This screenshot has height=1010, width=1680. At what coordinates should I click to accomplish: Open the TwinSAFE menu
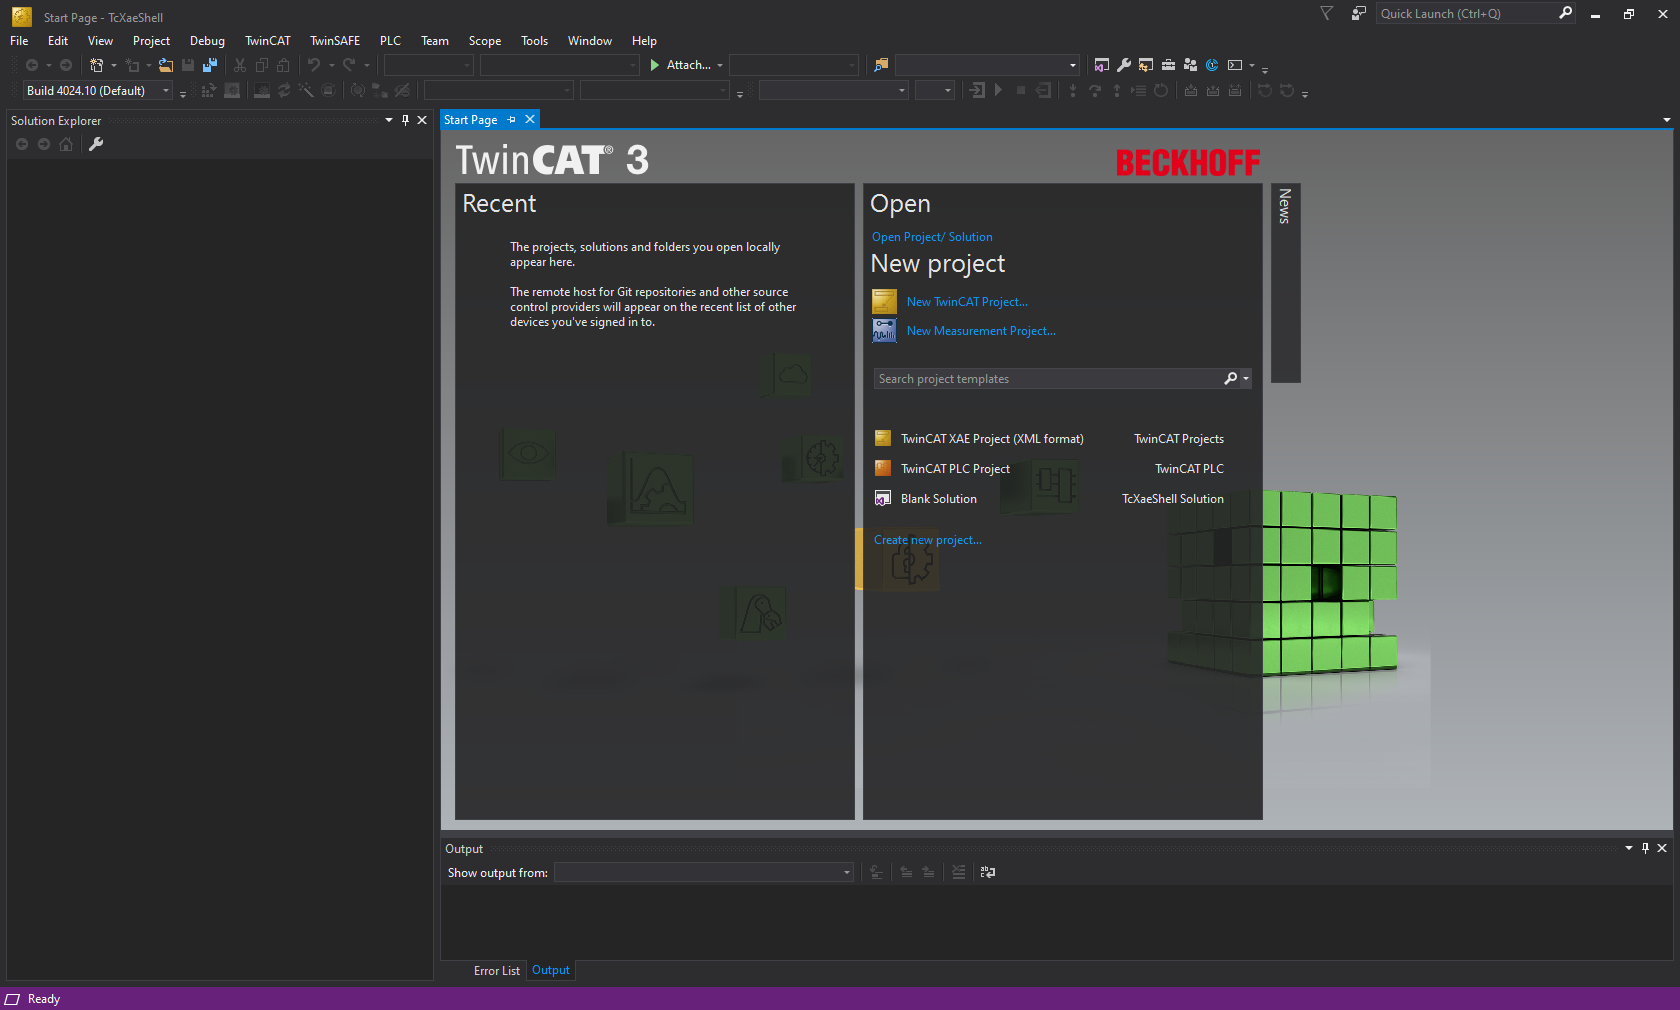(335, 41)
